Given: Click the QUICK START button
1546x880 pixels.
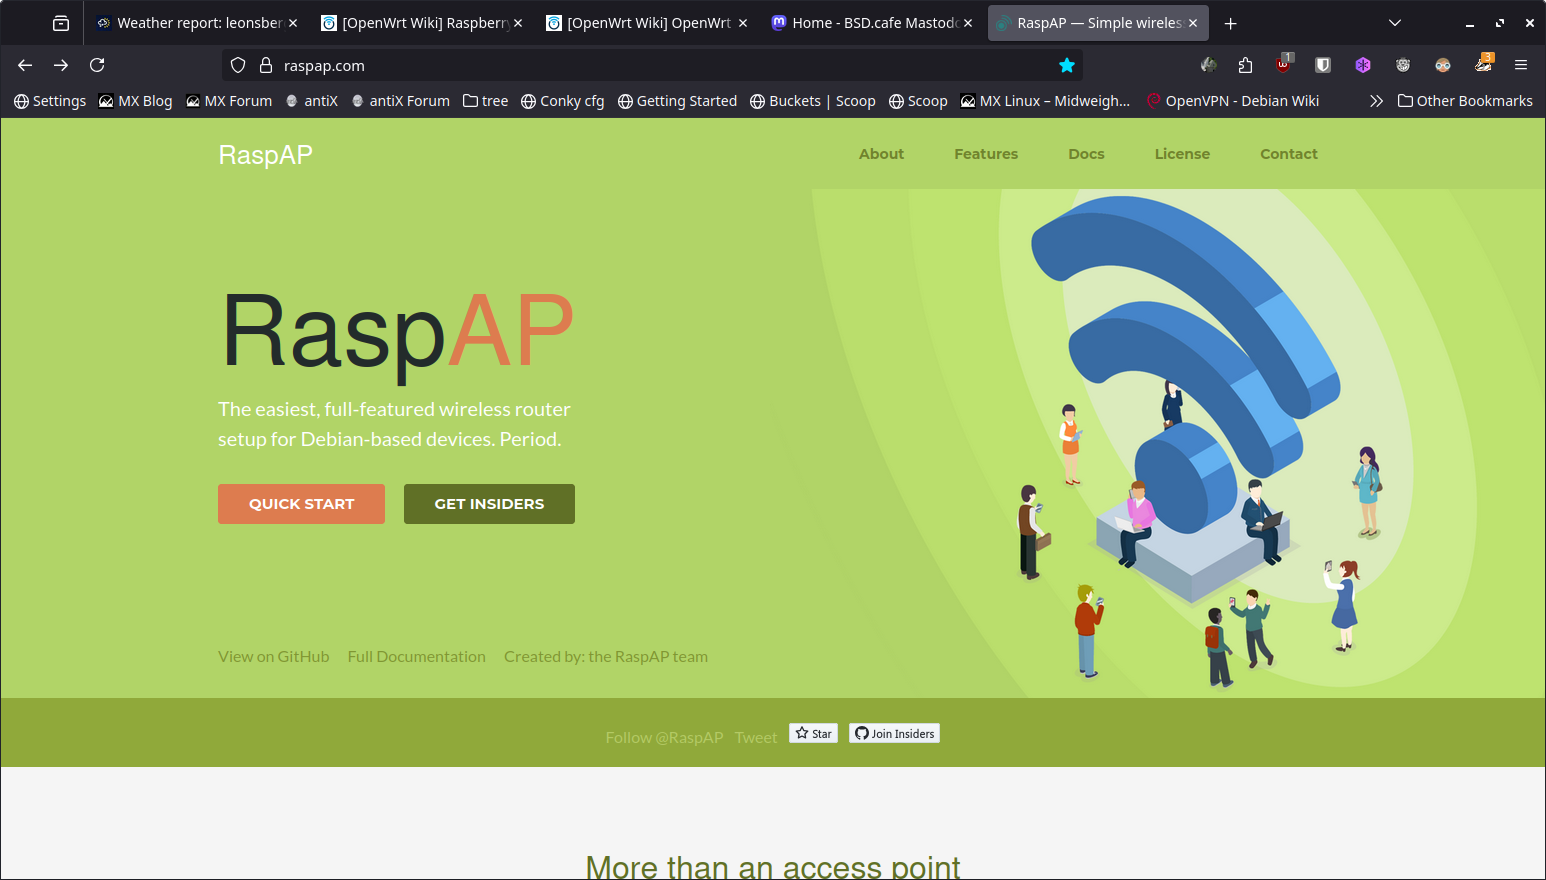Looking at the screenshot, I should pos(301,504).
